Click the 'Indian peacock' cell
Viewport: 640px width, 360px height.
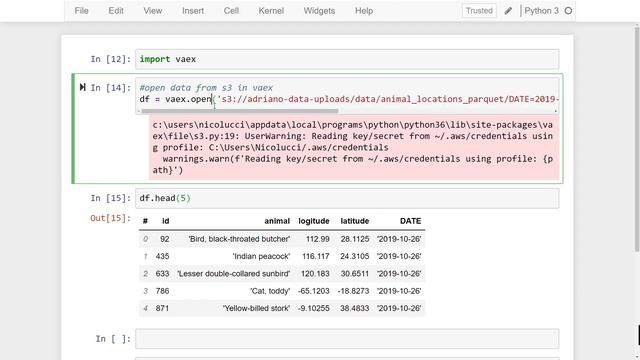[261, 256]
